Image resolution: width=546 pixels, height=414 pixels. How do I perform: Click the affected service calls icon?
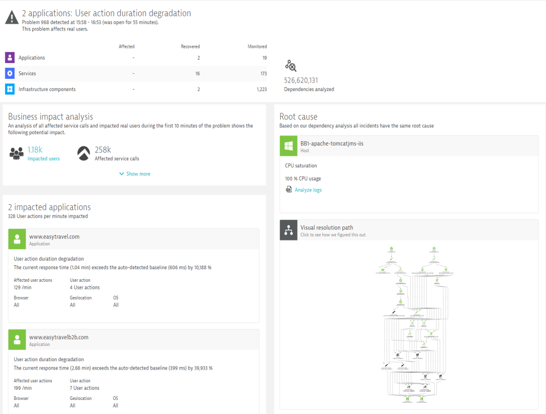click(x=84, y=153)
